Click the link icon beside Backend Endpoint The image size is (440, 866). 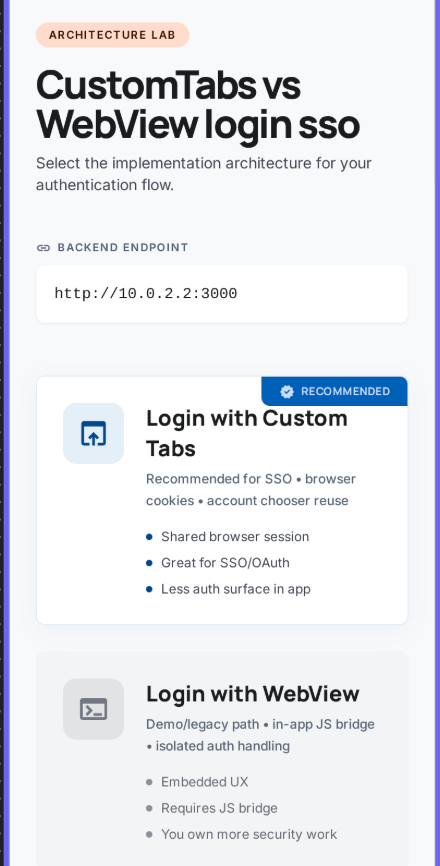coord(43,247)
